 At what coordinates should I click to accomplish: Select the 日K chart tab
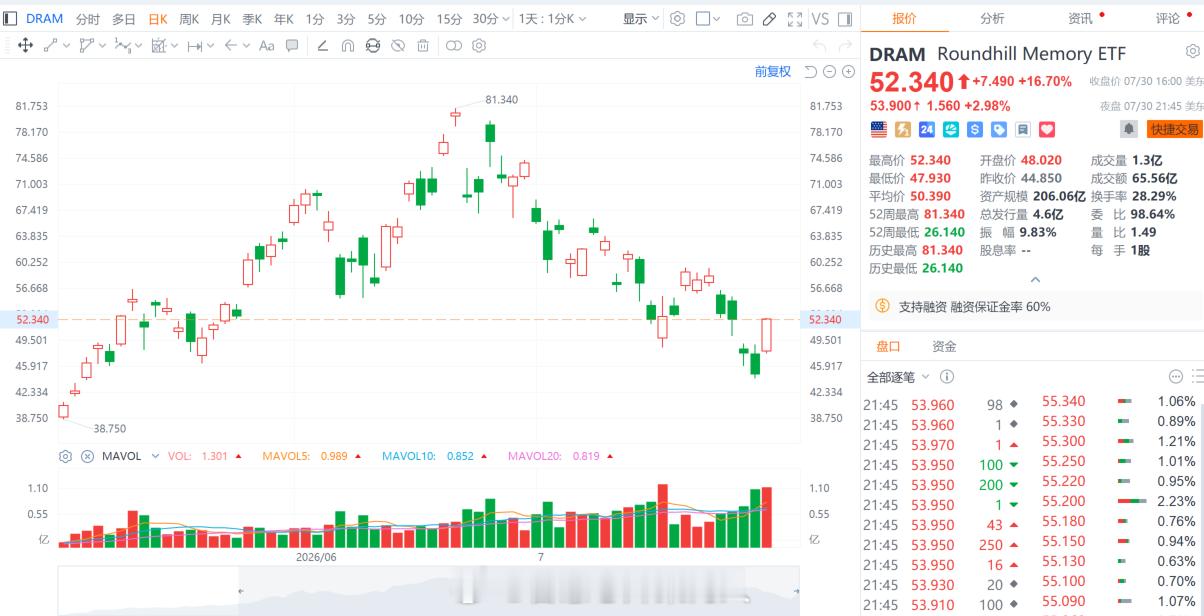[158, 19]
